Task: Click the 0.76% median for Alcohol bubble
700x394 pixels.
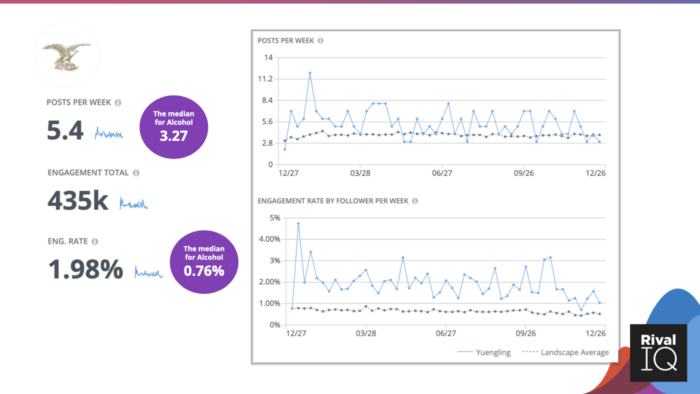Action: 204,262
